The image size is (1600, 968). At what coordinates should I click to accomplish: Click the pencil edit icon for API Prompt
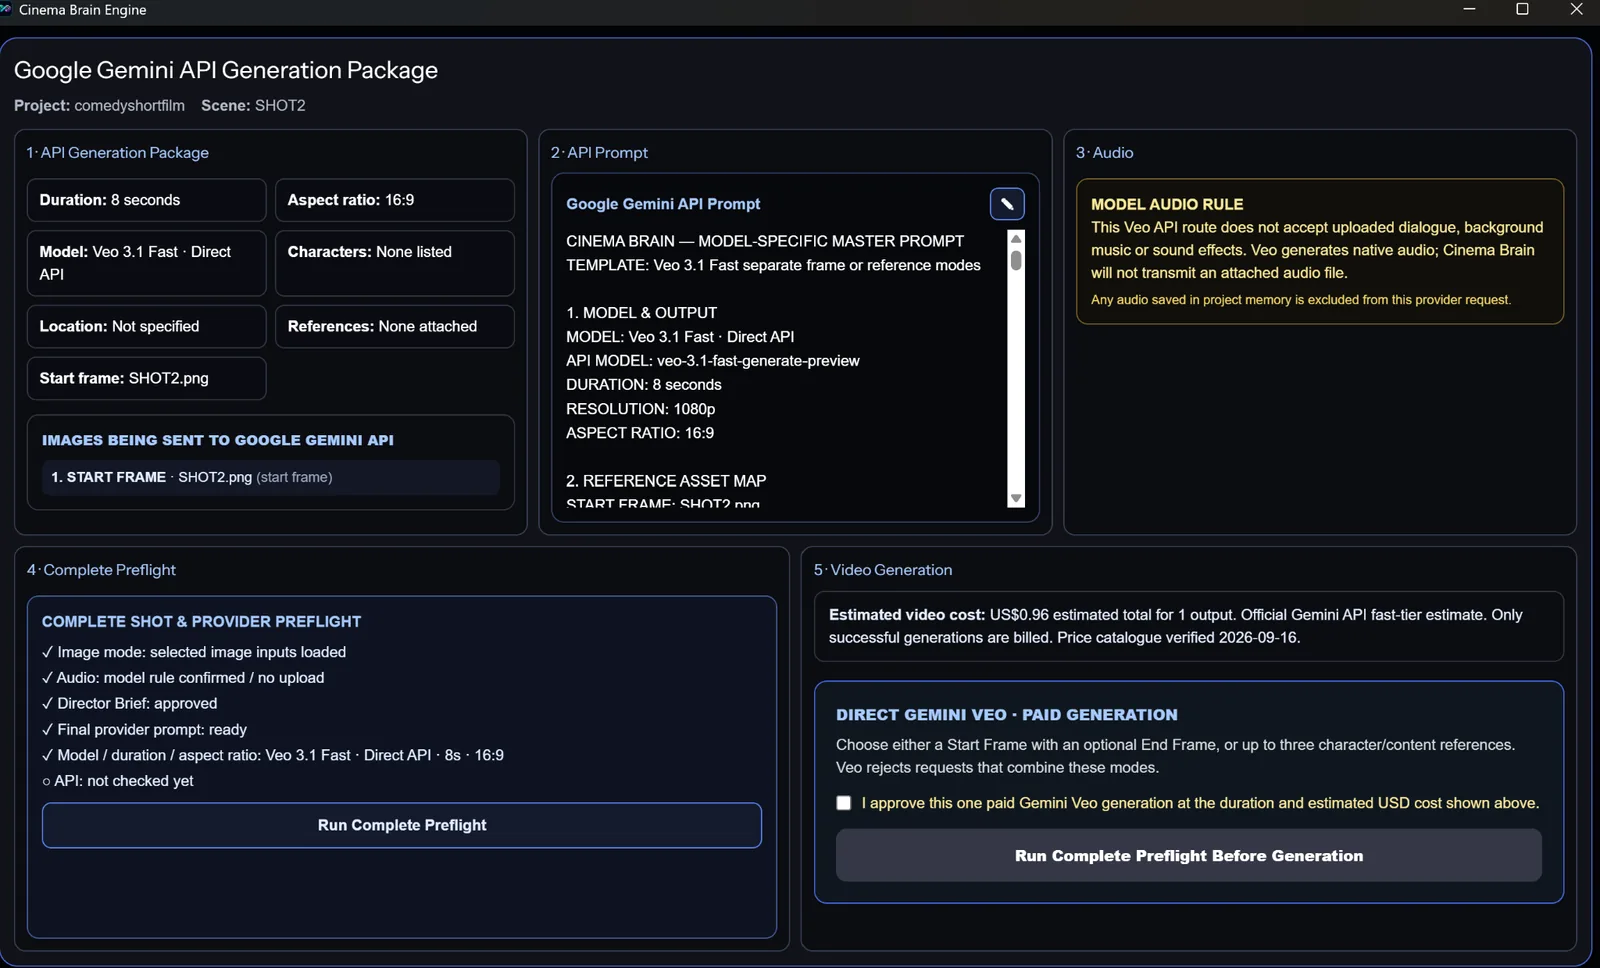[1007, 204]
